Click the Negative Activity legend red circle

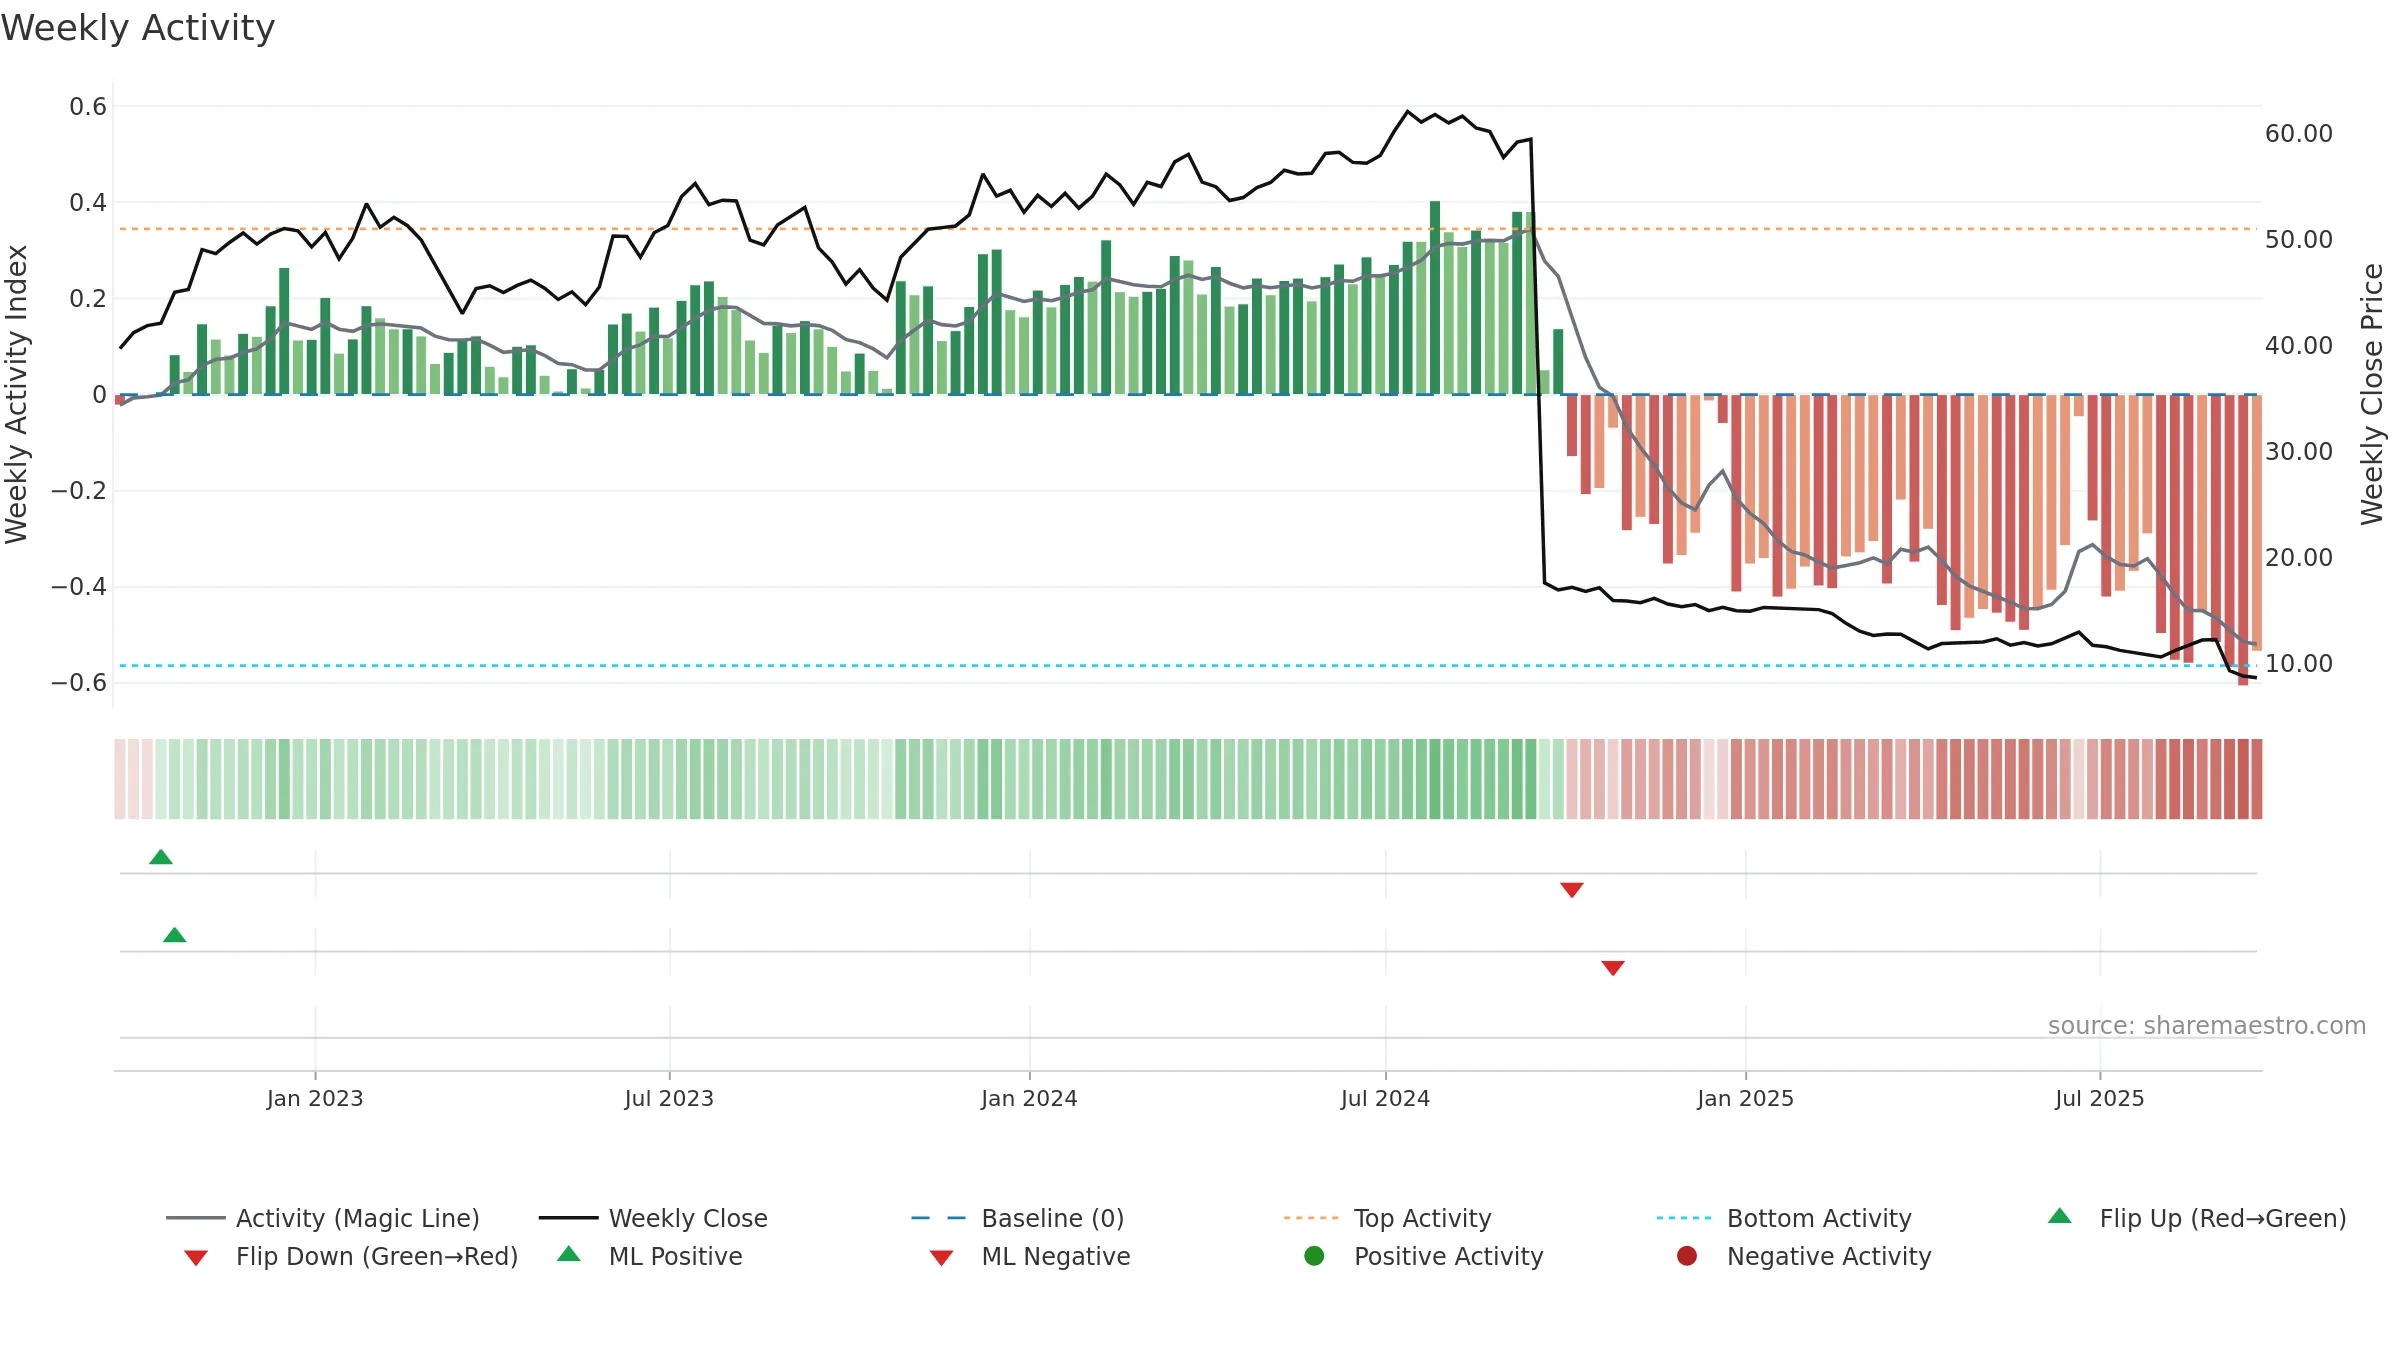1687,1256
